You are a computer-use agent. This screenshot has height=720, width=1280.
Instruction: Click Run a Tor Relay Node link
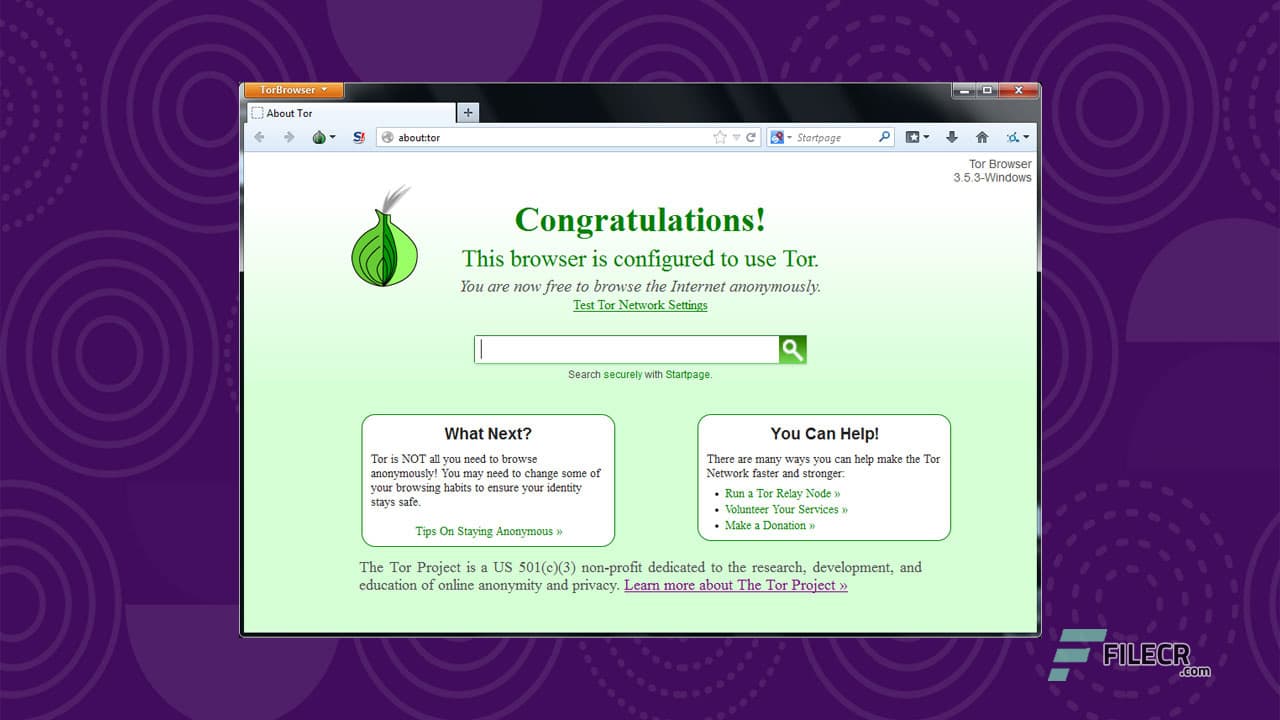tap(782, 493)
